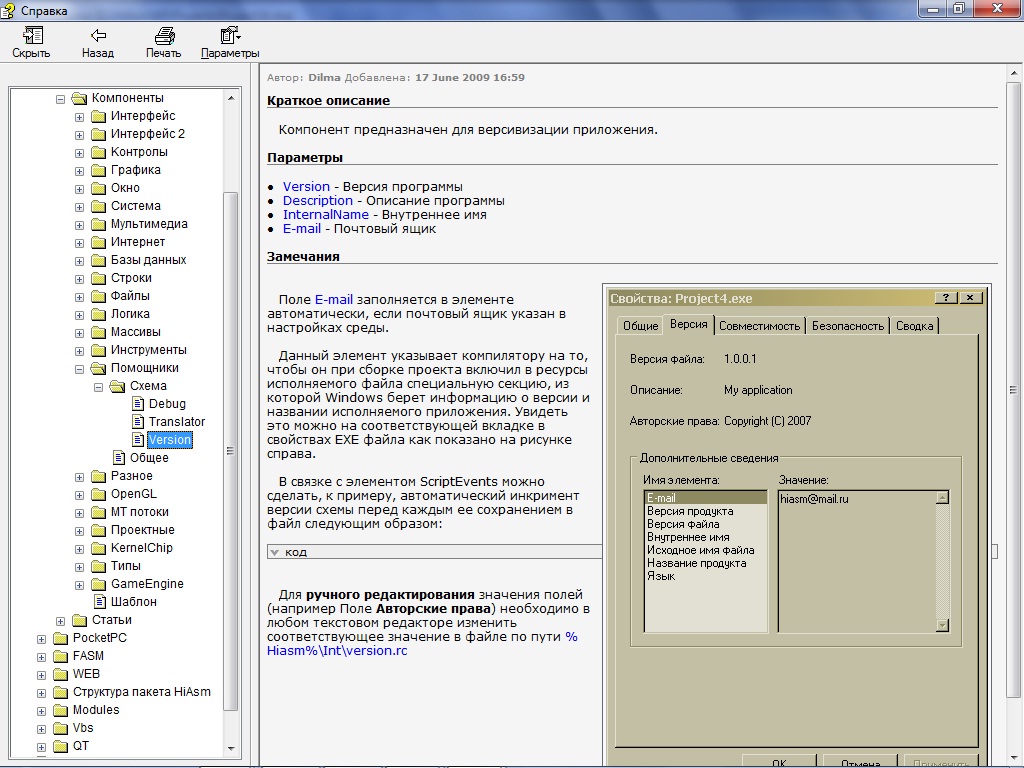Open the Translator topic in tree

coord(176,422)
